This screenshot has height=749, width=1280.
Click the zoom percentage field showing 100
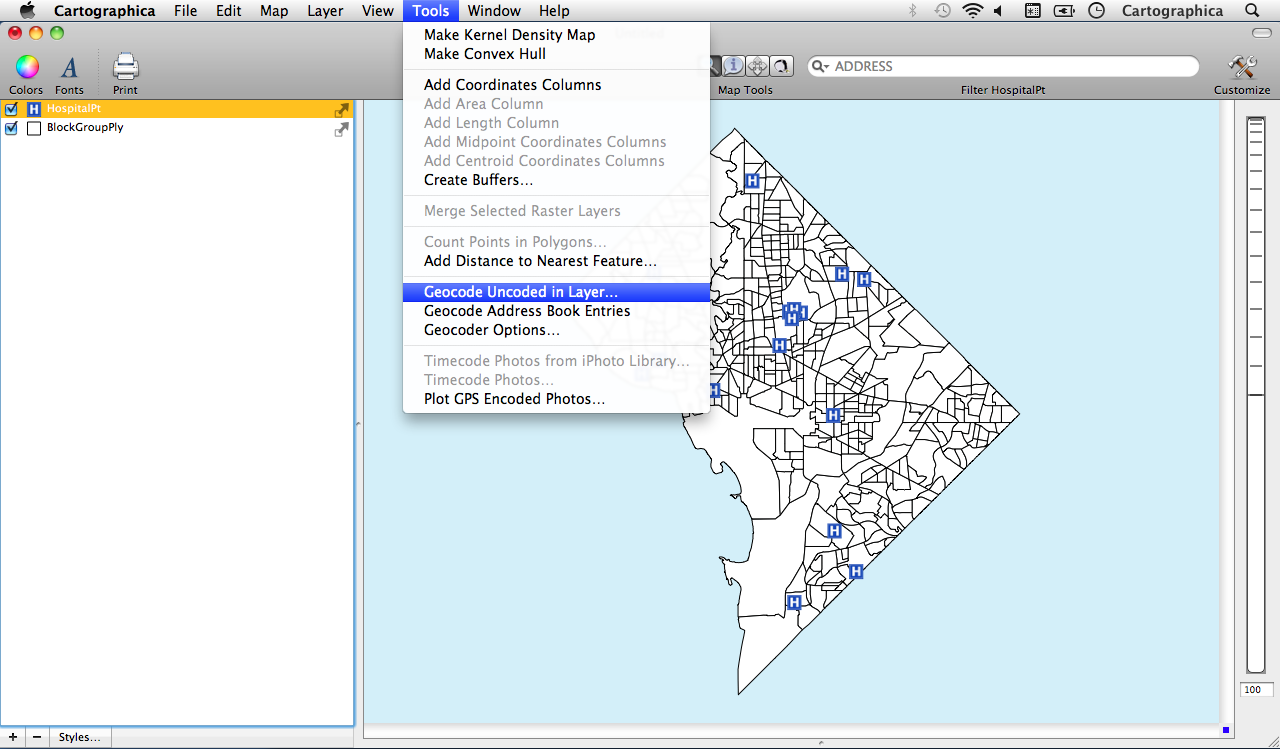coord(1256,689)
